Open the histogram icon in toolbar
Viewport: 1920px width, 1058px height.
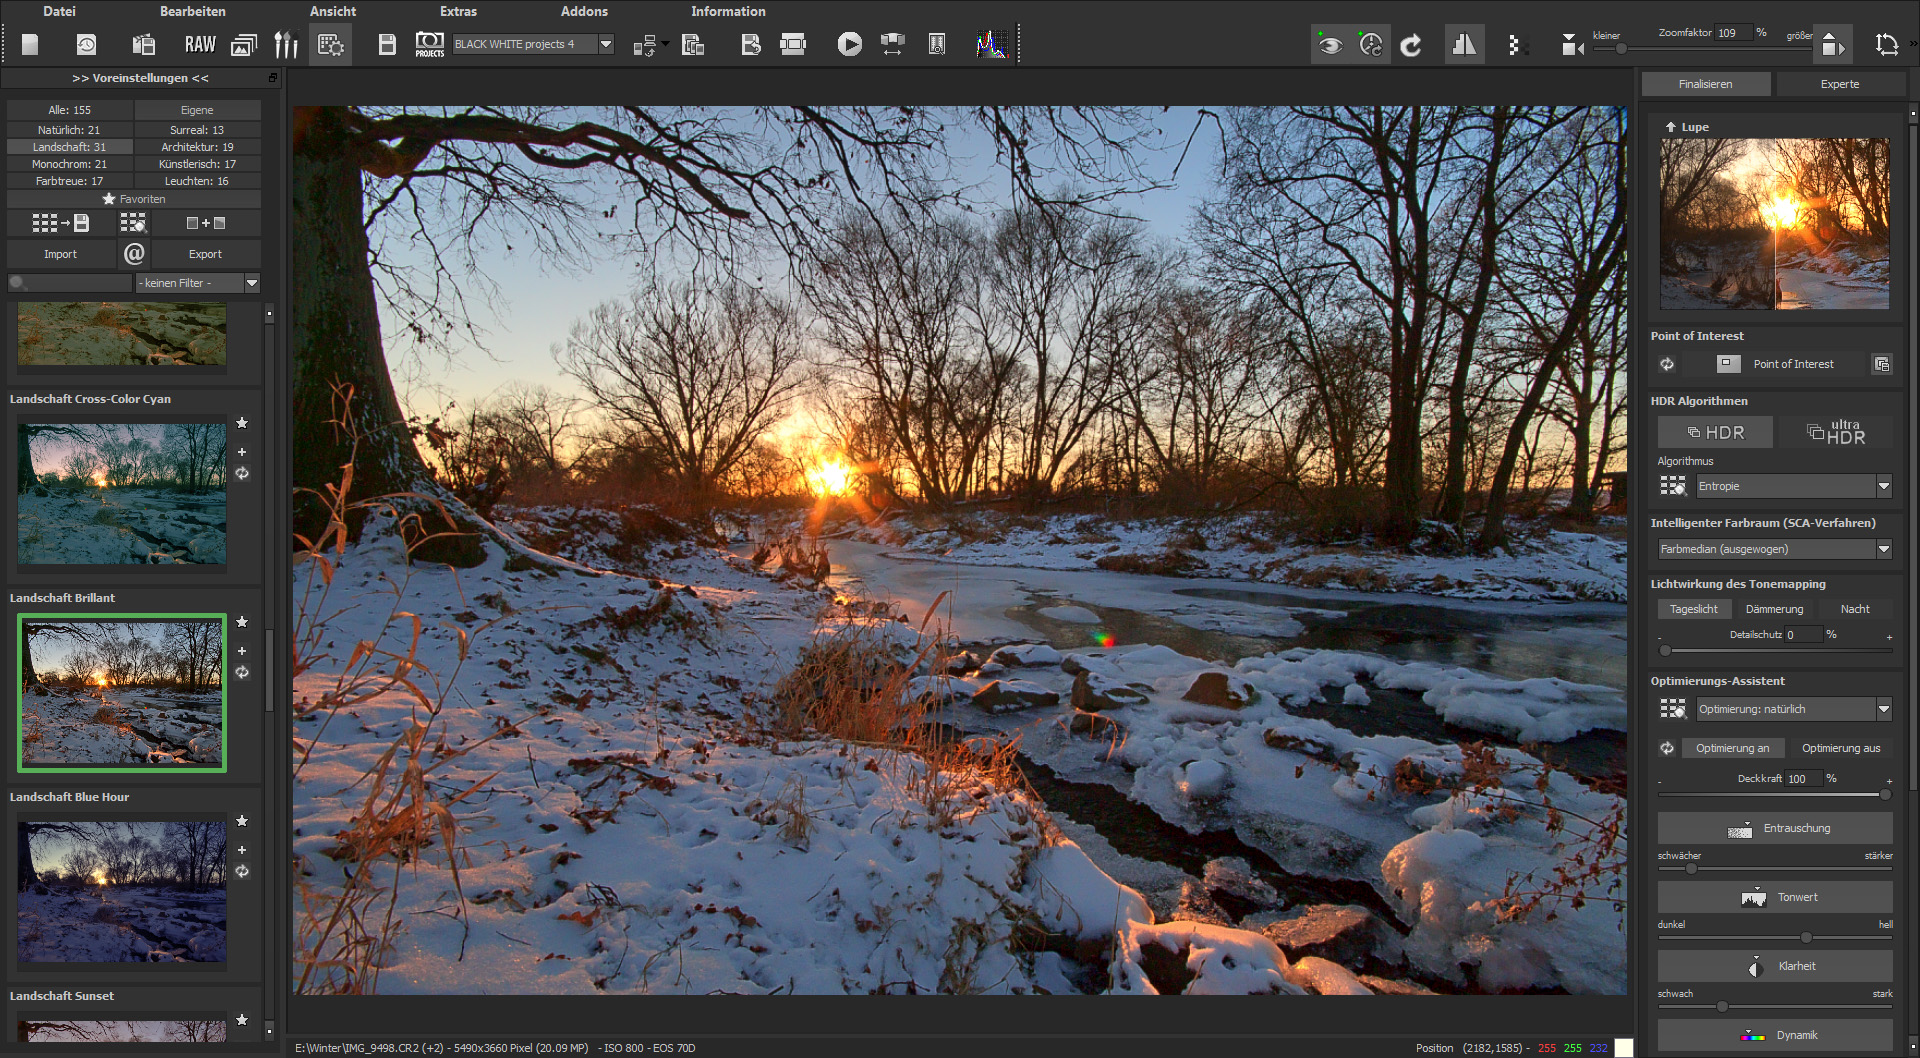tap(992, 45)
